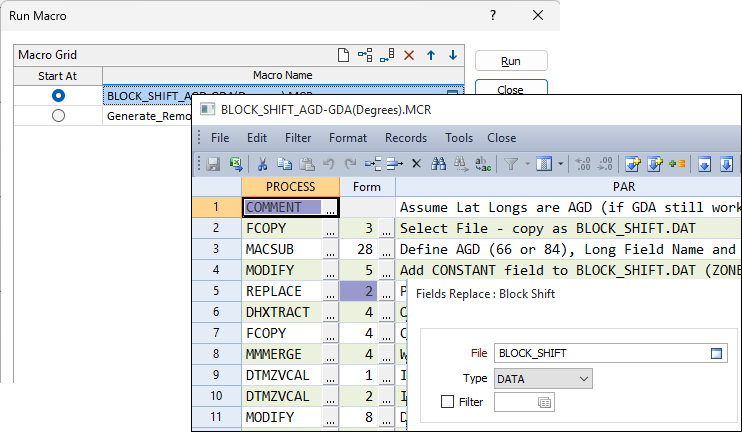Screen dimensions: 742x432
Task: Click the ellipsis button beside REPLACE process
Action: pos(330,291)
